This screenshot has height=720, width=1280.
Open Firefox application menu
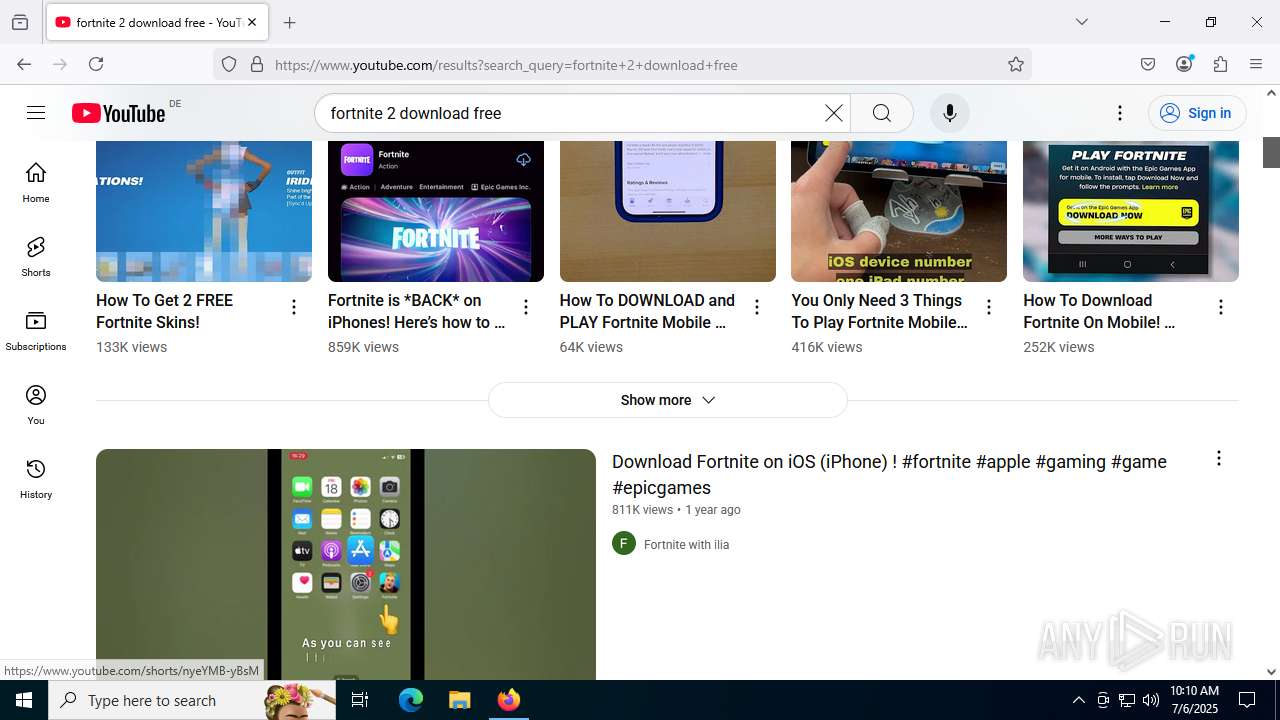pos(1256,64)
